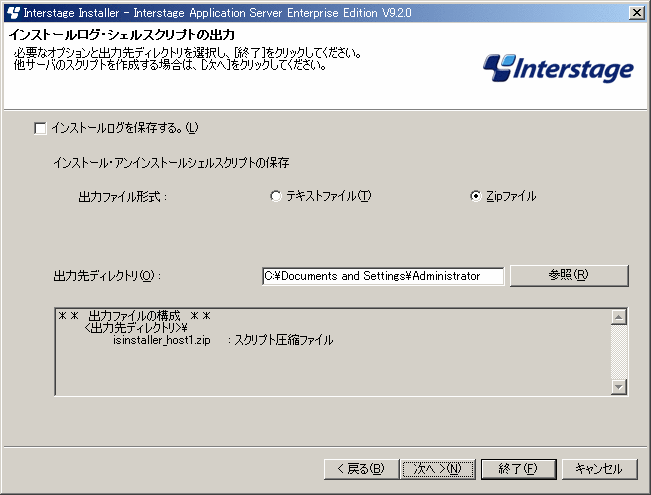Click the 出力ファイル形式 label

122,196
